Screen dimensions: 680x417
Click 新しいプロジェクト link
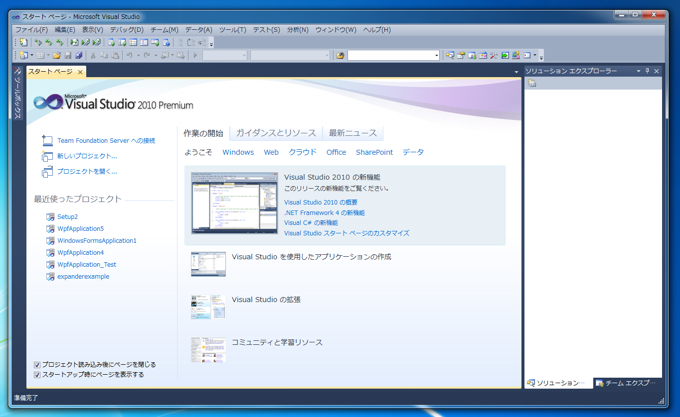pos(87,156)
